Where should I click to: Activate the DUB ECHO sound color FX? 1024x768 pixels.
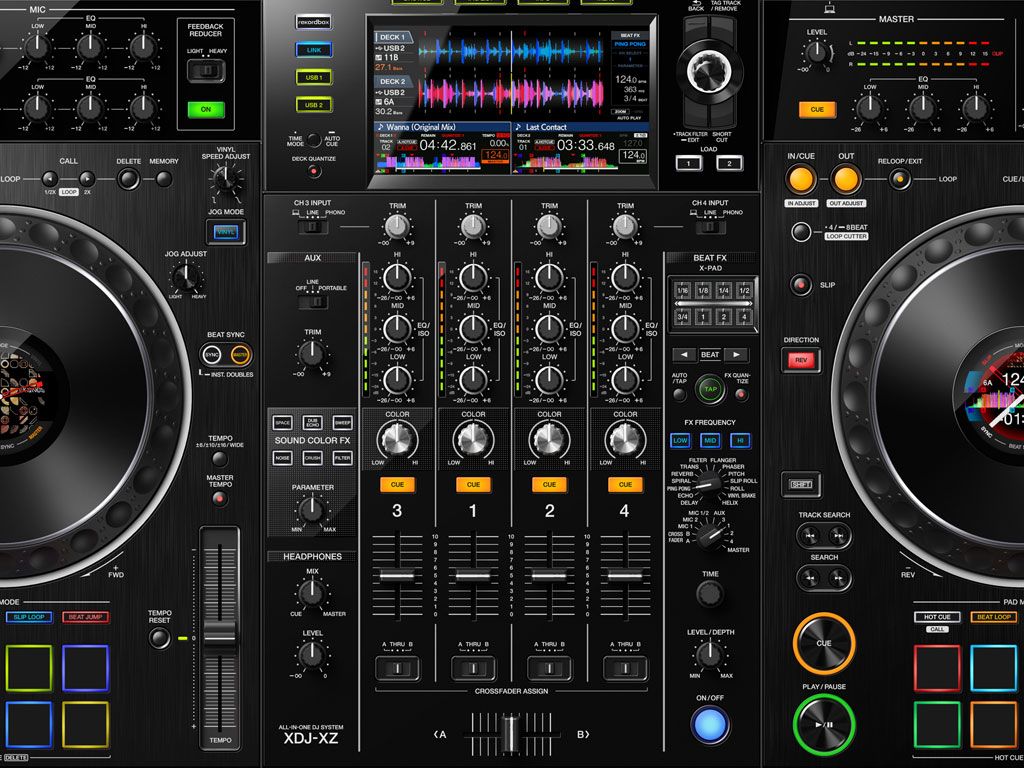313,423
